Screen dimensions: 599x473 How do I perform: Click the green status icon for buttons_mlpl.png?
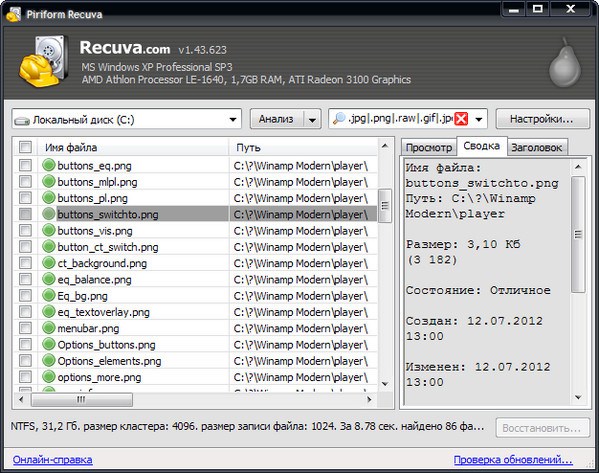pos(49,181)
